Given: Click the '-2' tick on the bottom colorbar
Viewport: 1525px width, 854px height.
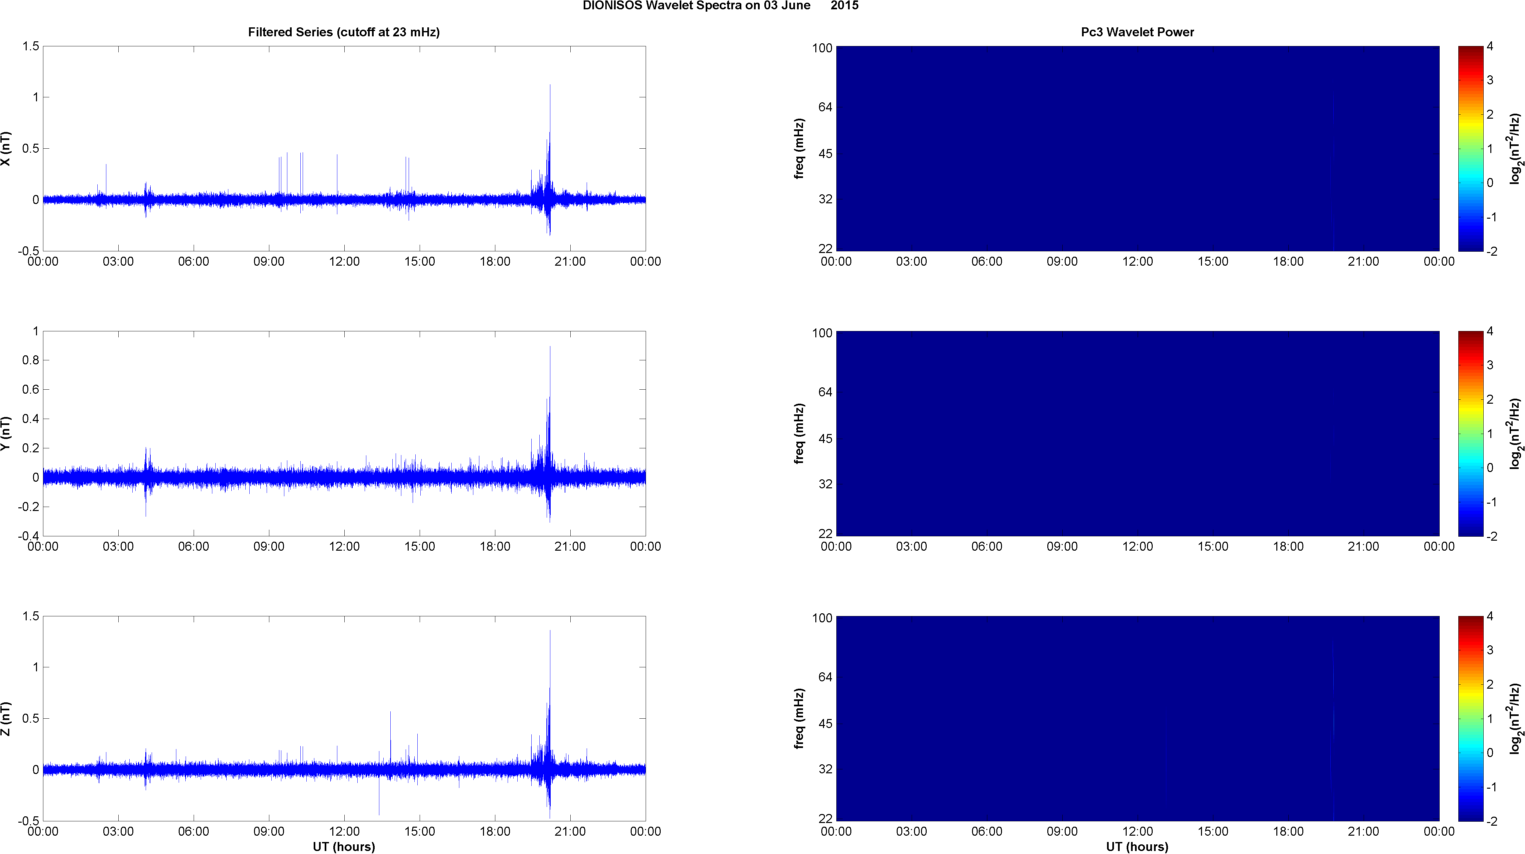Looking at the screenshot, I should click(1492, 821).
